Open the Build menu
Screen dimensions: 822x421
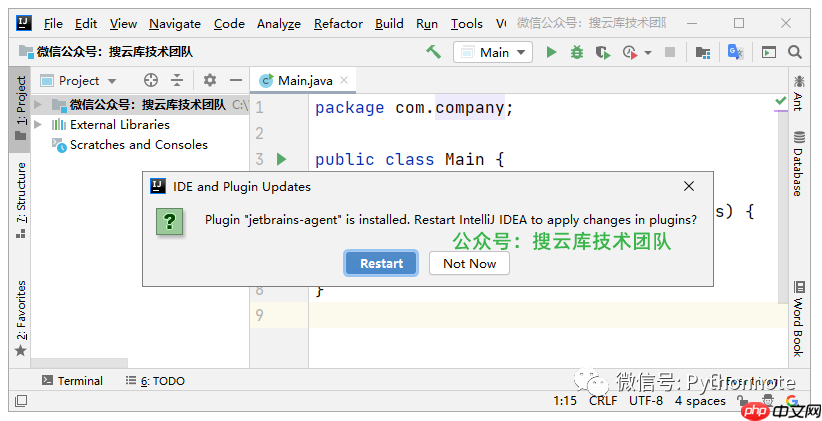(389, 24)
